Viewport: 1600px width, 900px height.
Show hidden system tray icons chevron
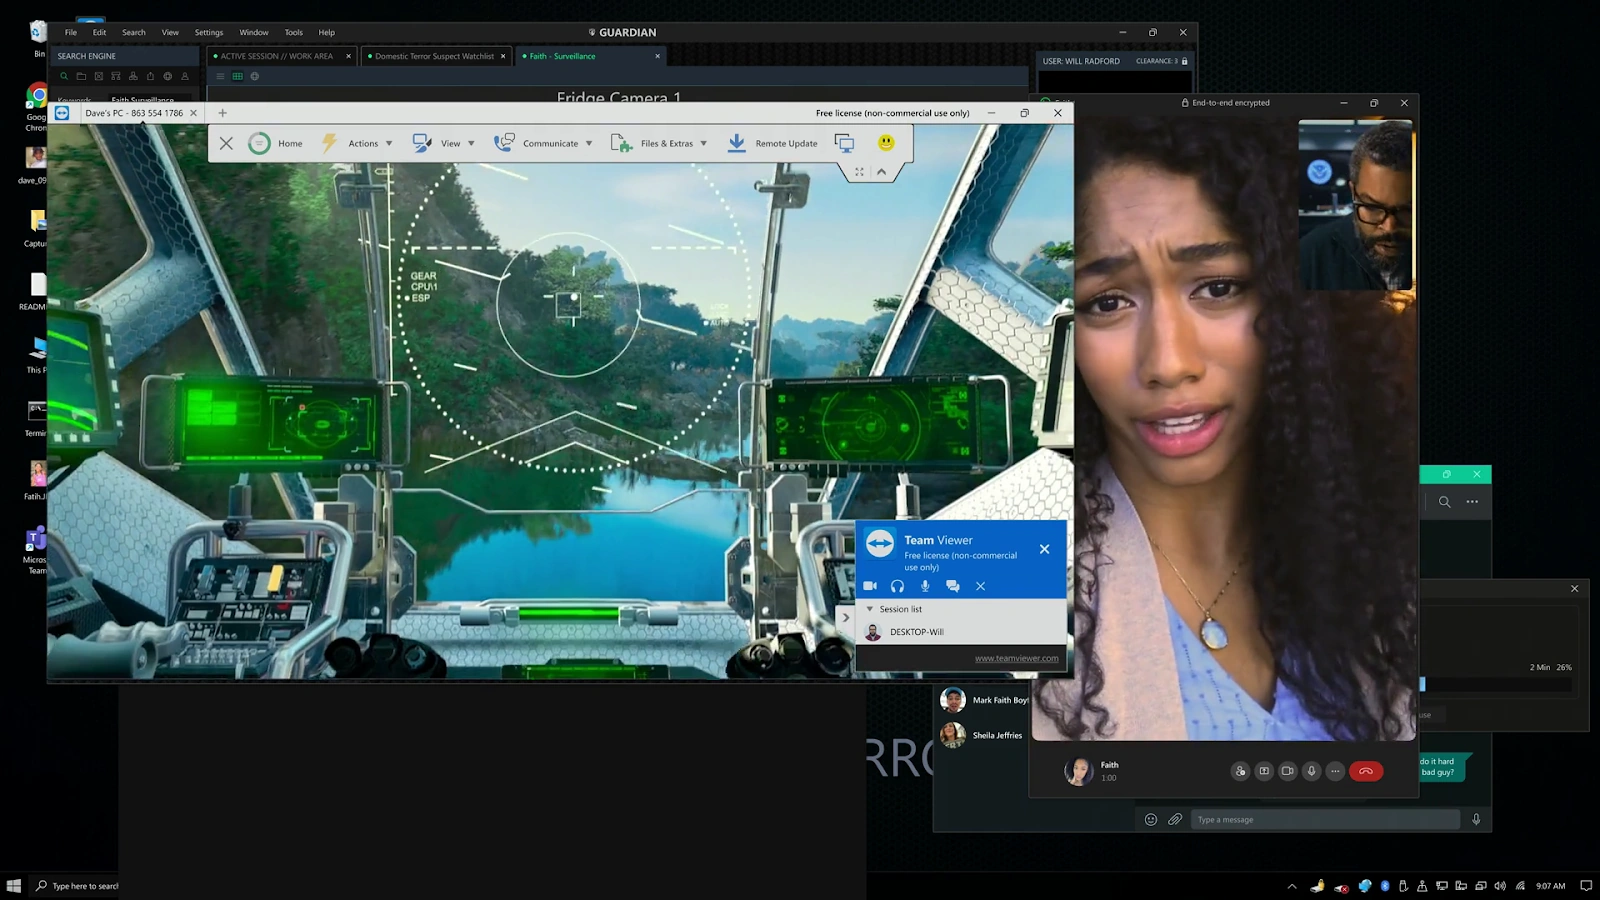pos(1292,886)
